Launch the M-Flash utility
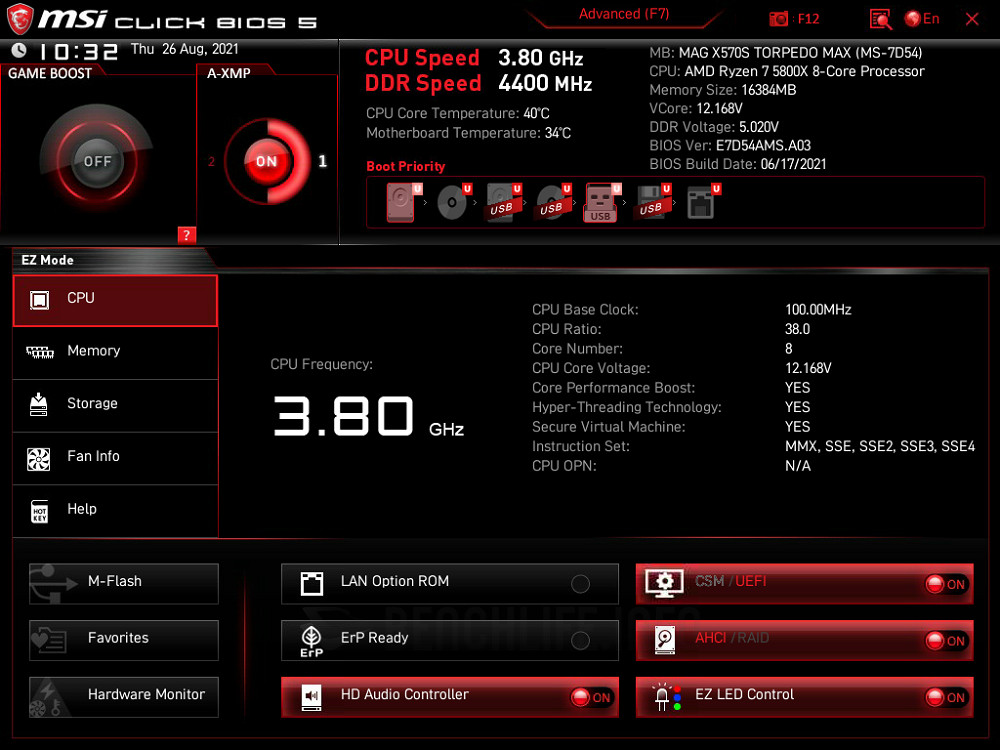Image resolution: width=1000 pixels, height=750 pixels. [x=123, y=583]
